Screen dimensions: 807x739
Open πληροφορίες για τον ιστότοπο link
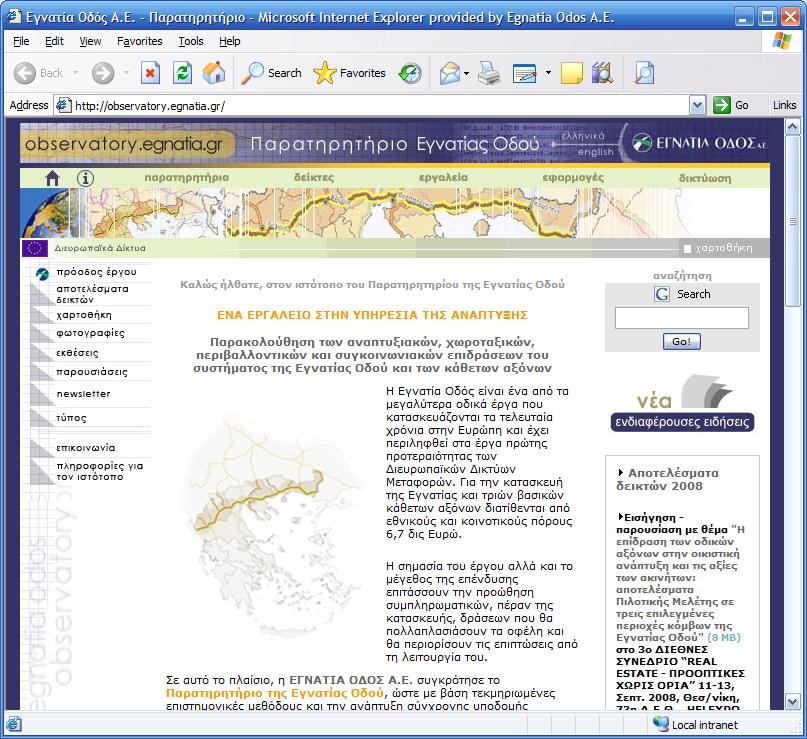click(99, 471)
